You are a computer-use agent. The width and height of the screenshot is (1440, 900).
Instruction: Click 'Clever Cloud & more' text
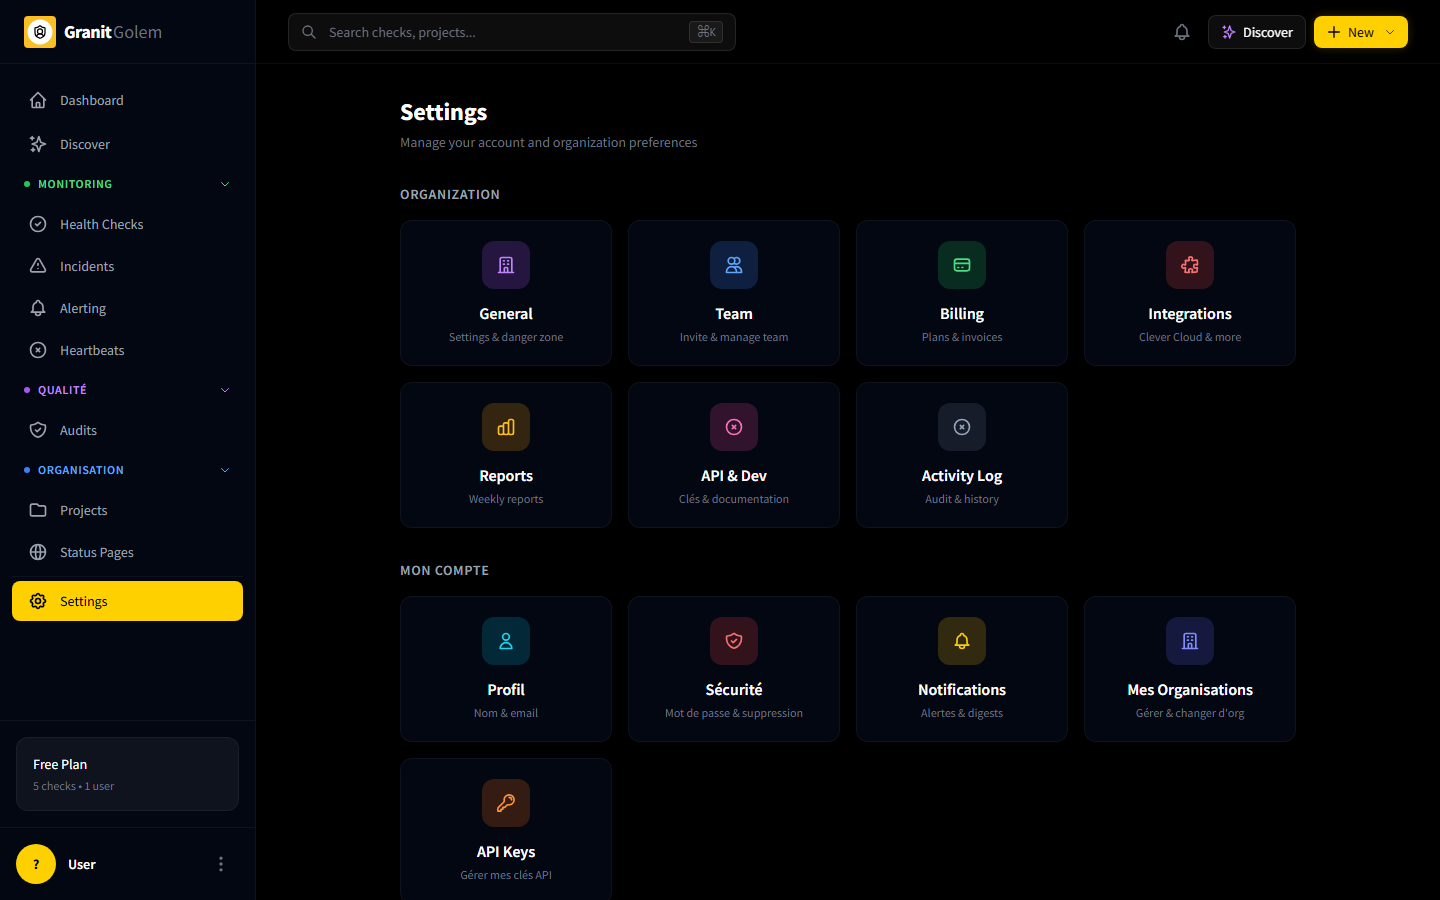point(1190,337)
